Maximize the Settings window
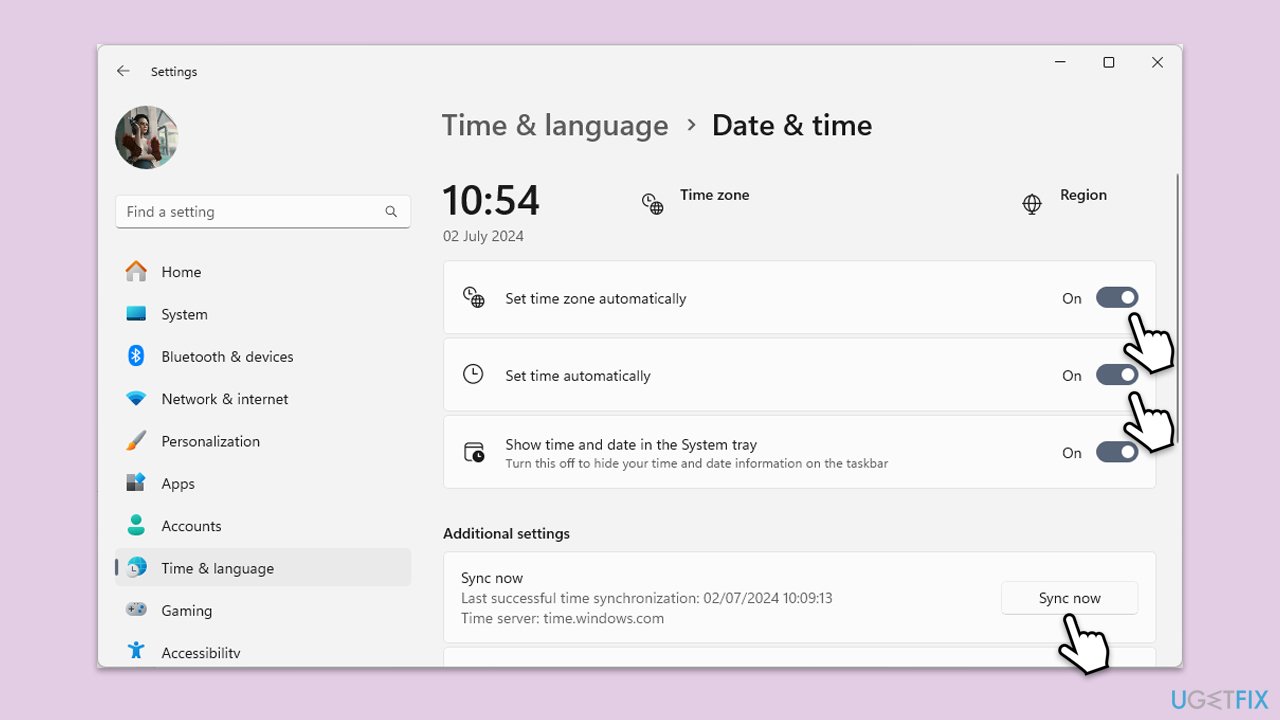Image resolution: width=1280 pixels, height=720 pixels. point(1108,62)
